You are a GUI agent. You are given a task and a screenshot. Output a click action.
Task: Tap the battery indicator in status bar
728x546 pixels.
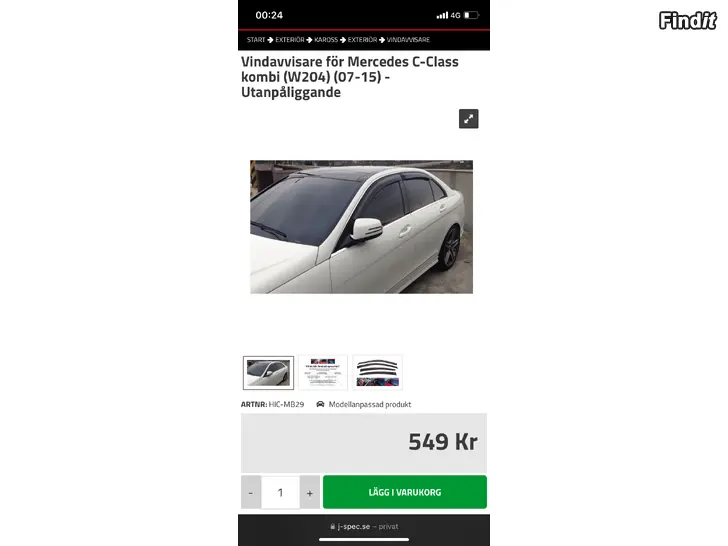[471, 15]
